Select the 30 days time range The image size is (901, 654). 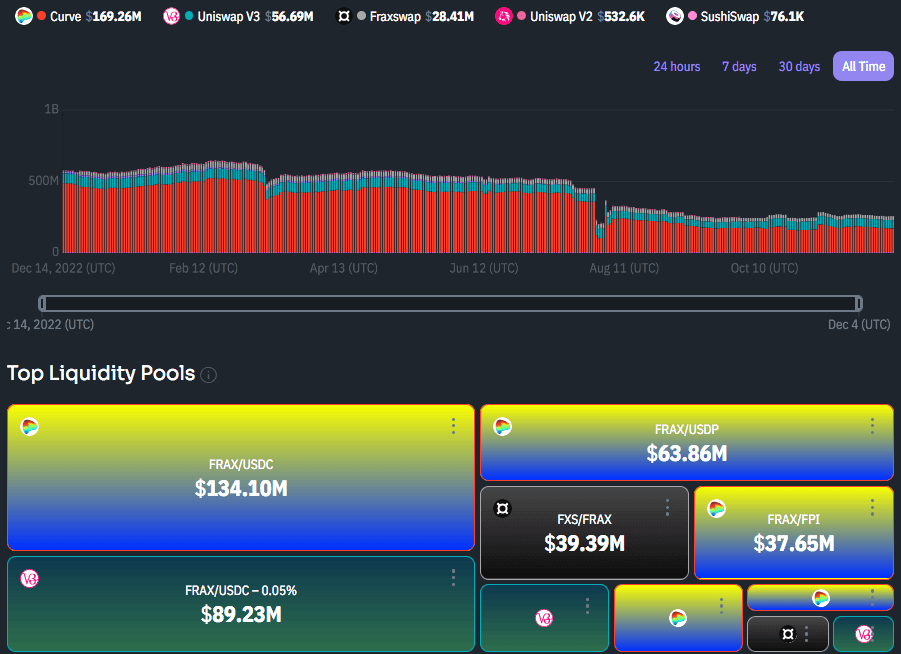point(799,67)
